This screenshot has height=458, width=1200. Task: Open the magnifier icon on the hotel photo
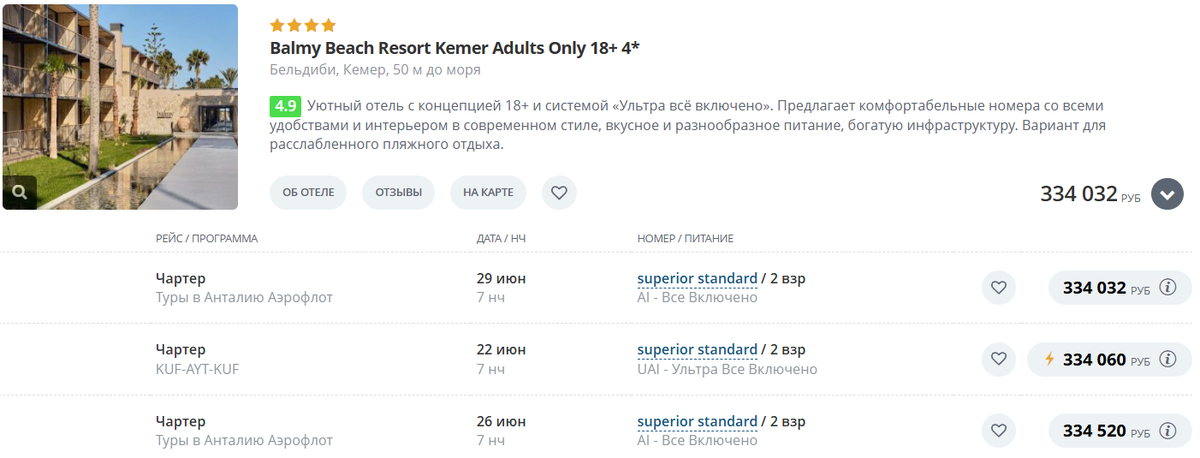click(x=20, y=192)
